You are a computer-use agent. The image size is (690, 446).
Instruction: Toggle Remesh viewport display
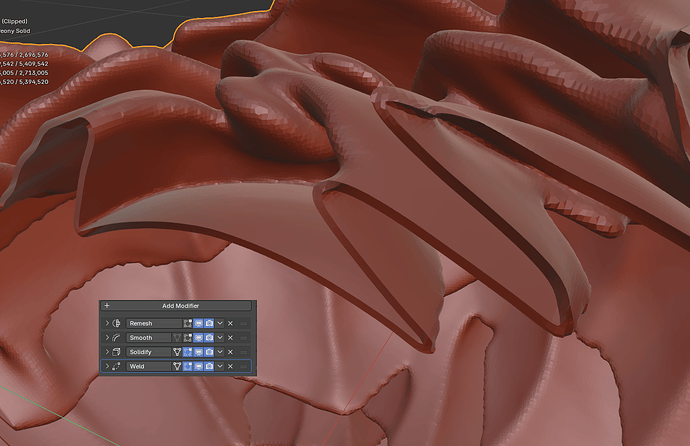(198, 323)
